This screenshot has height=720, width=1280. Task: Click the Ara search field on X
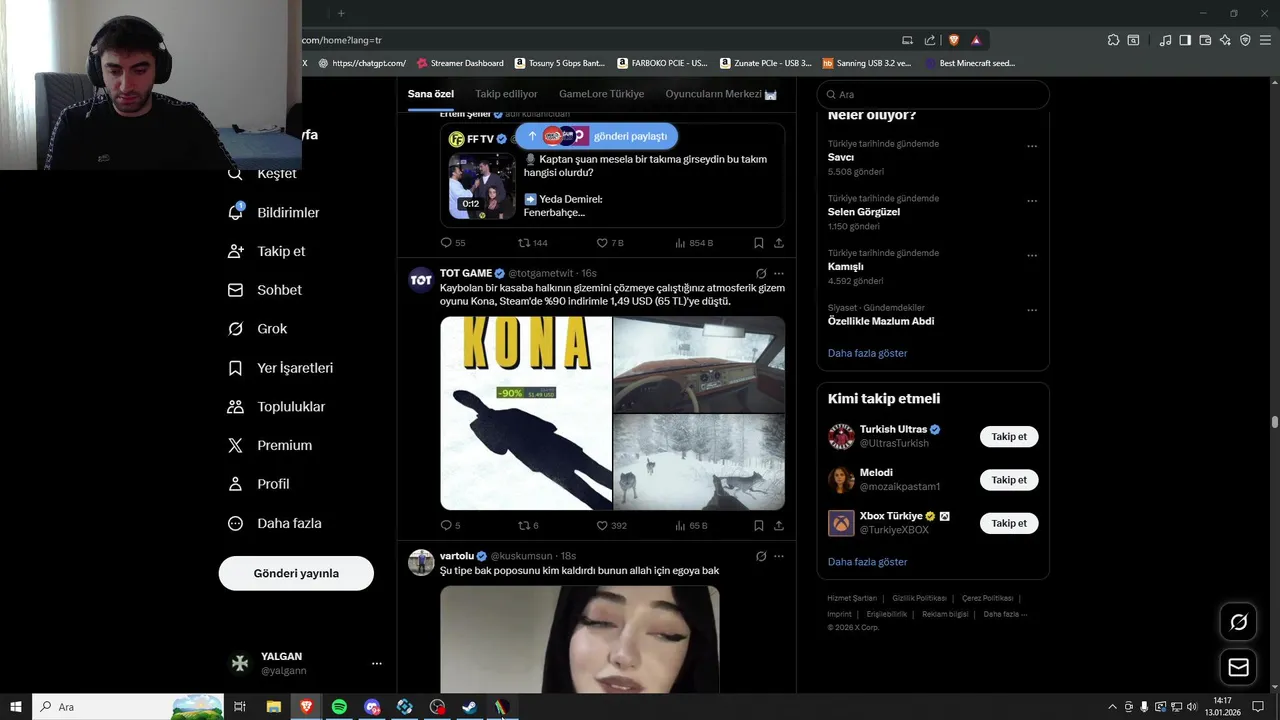click(x=933, y=94)
